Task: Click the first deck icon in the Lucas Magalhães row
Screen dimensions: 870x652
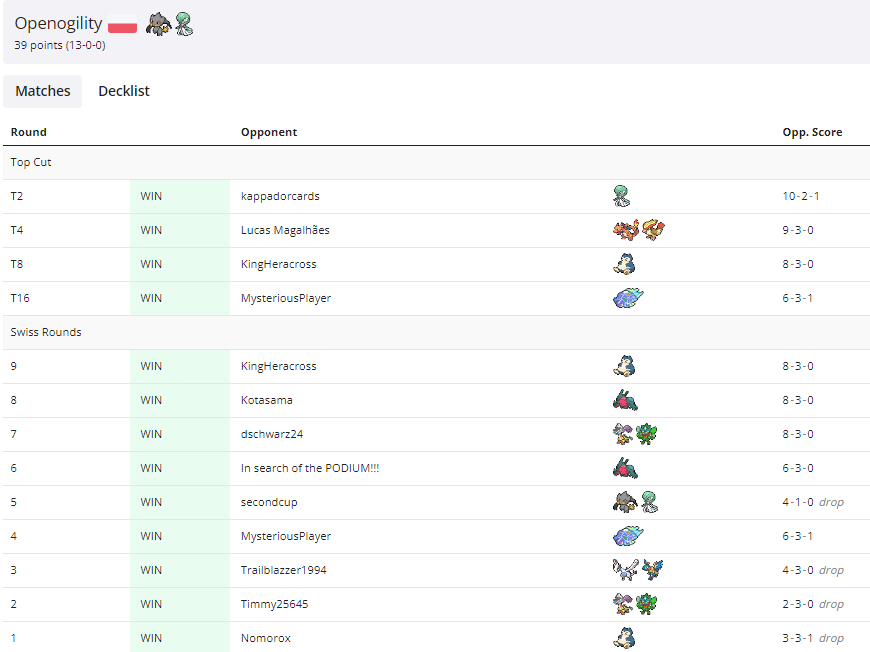Action: pyautogui.click(x=626, y=230)
